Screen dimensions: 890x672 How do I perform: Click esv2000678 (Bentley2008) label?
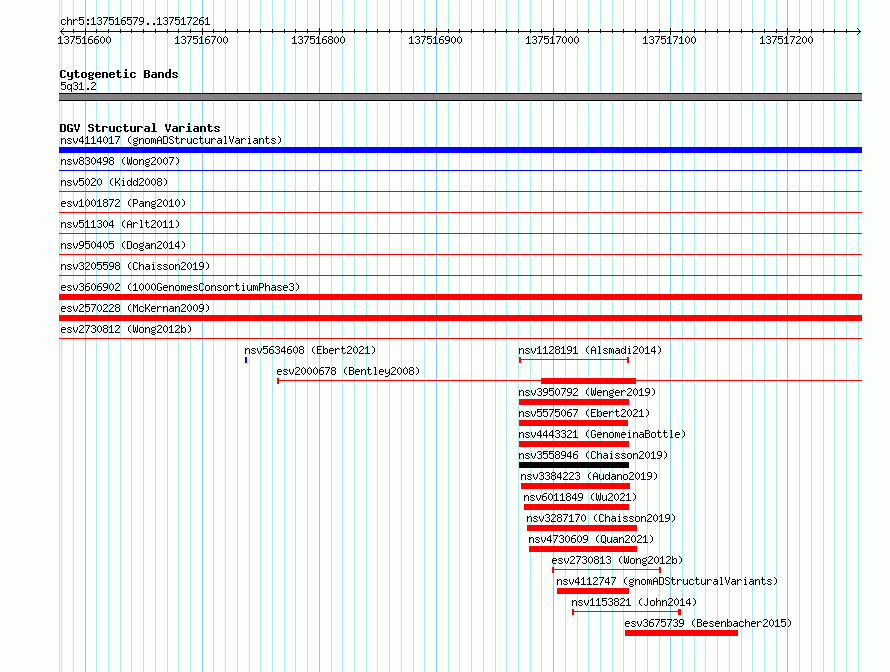point(348,371)
